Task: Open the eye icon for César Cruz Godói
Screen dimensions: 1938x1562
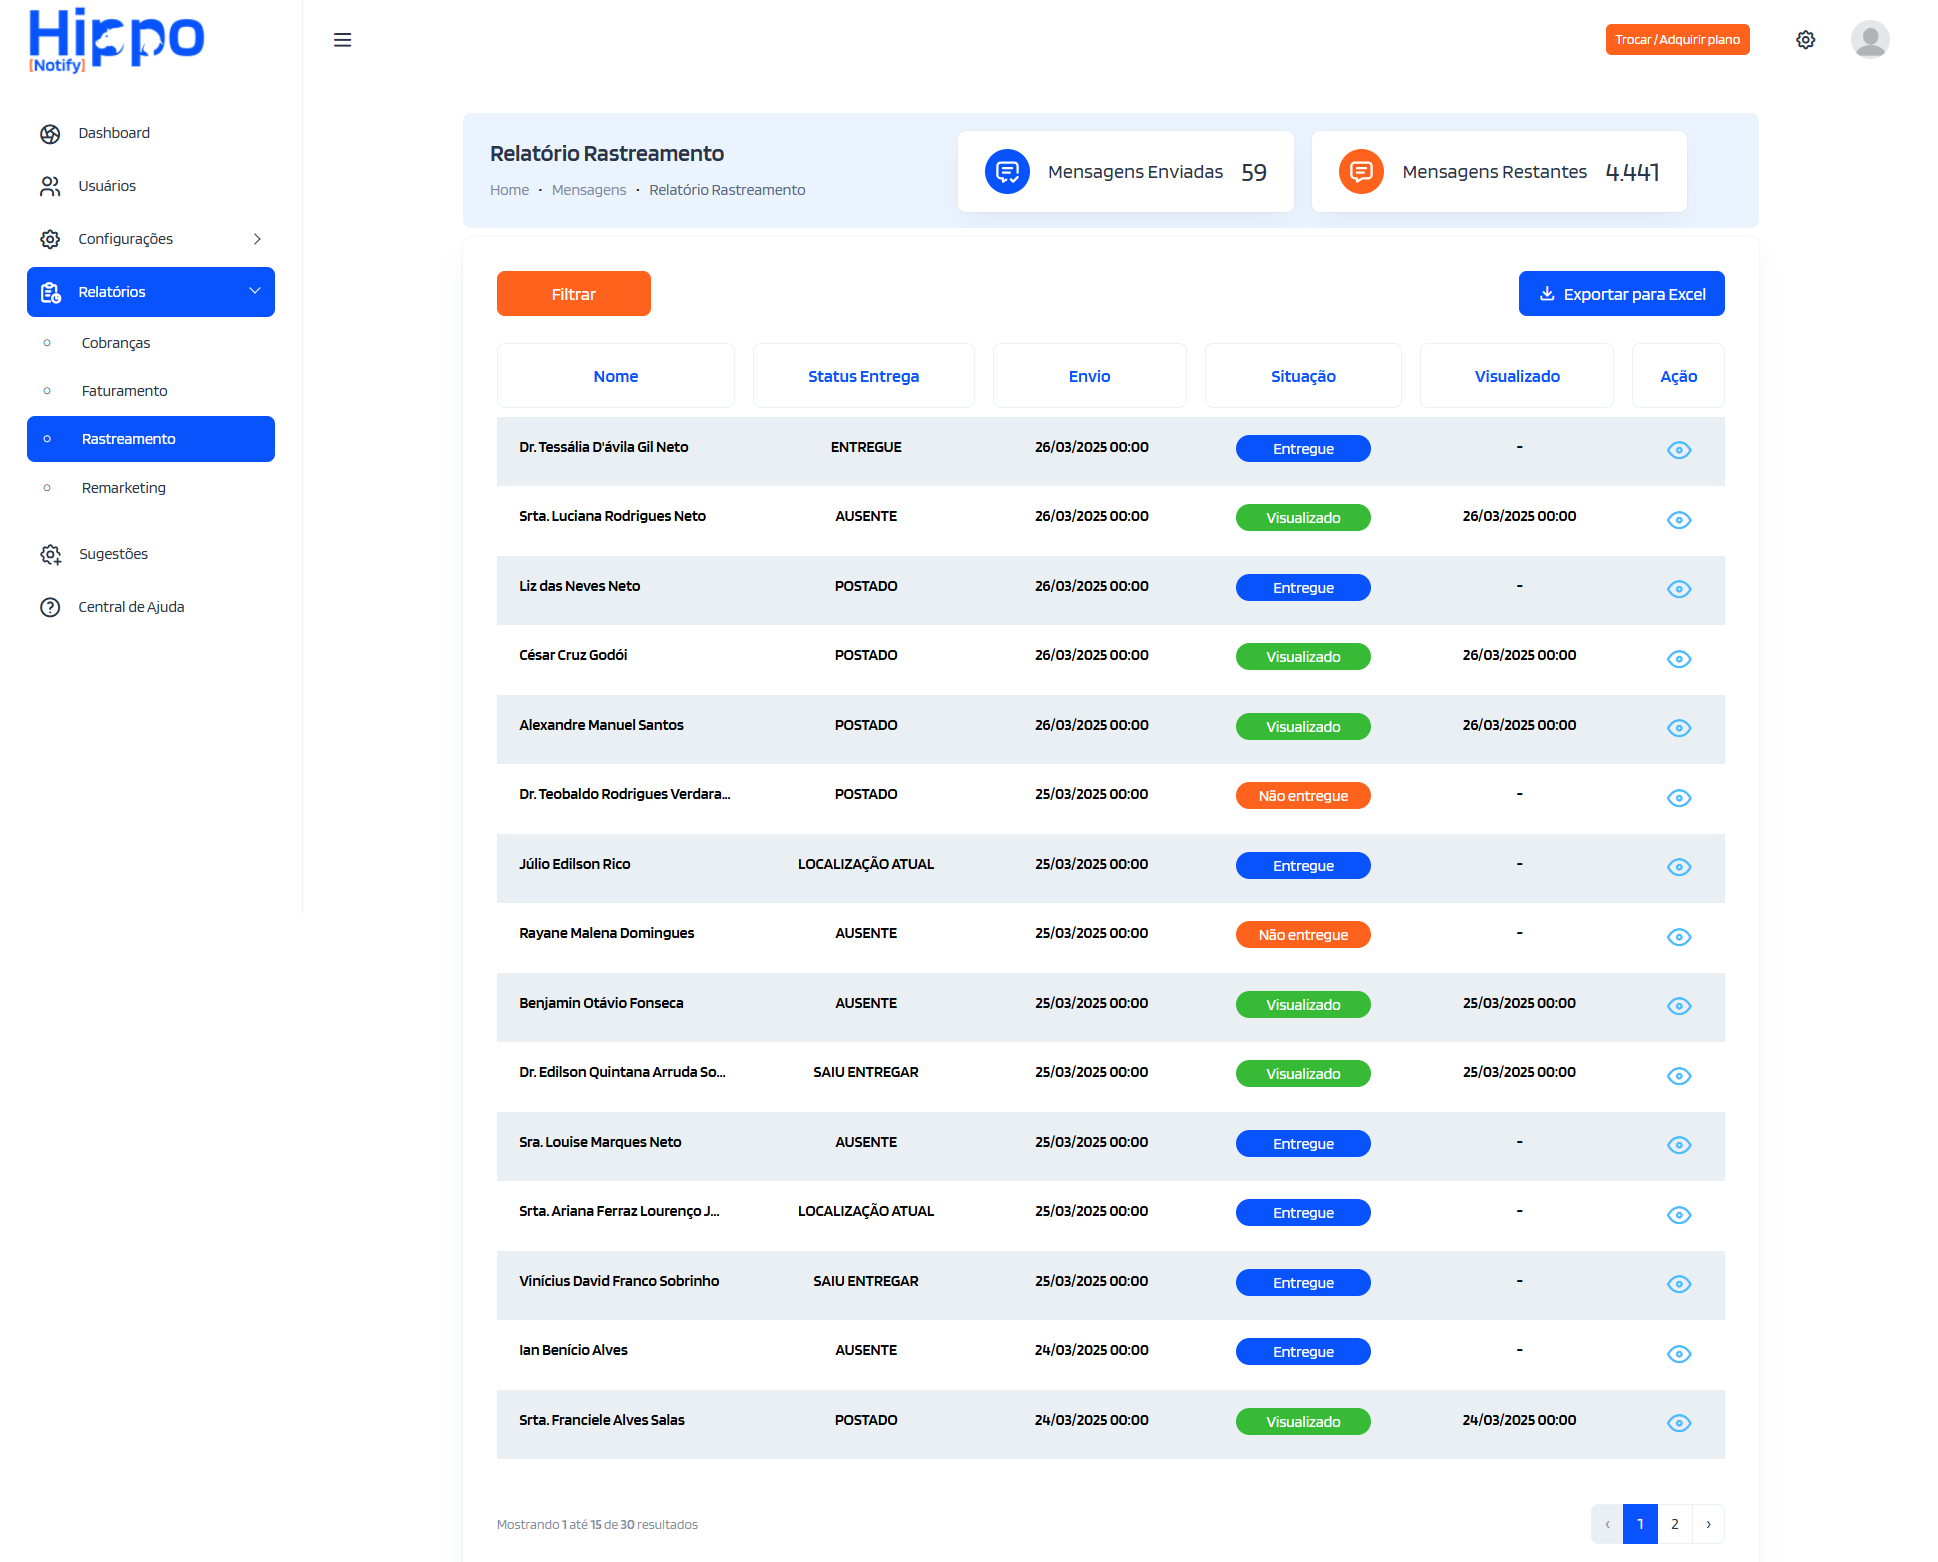Action: click(1679, 659)
